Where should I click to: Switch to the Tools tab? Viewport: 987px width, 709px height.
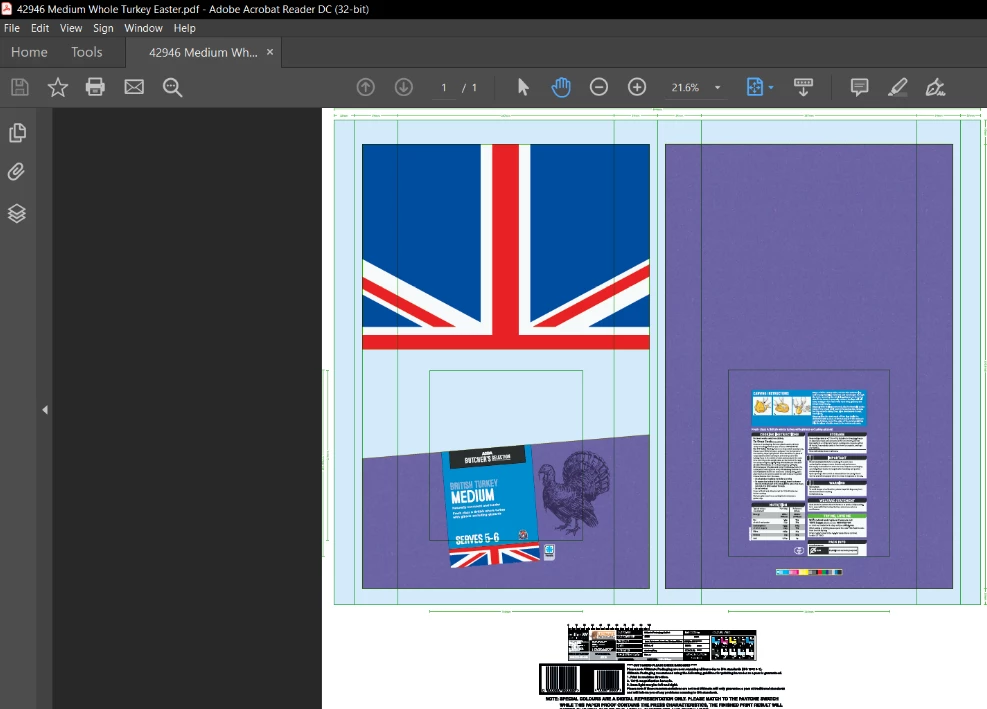coord(86,52)
